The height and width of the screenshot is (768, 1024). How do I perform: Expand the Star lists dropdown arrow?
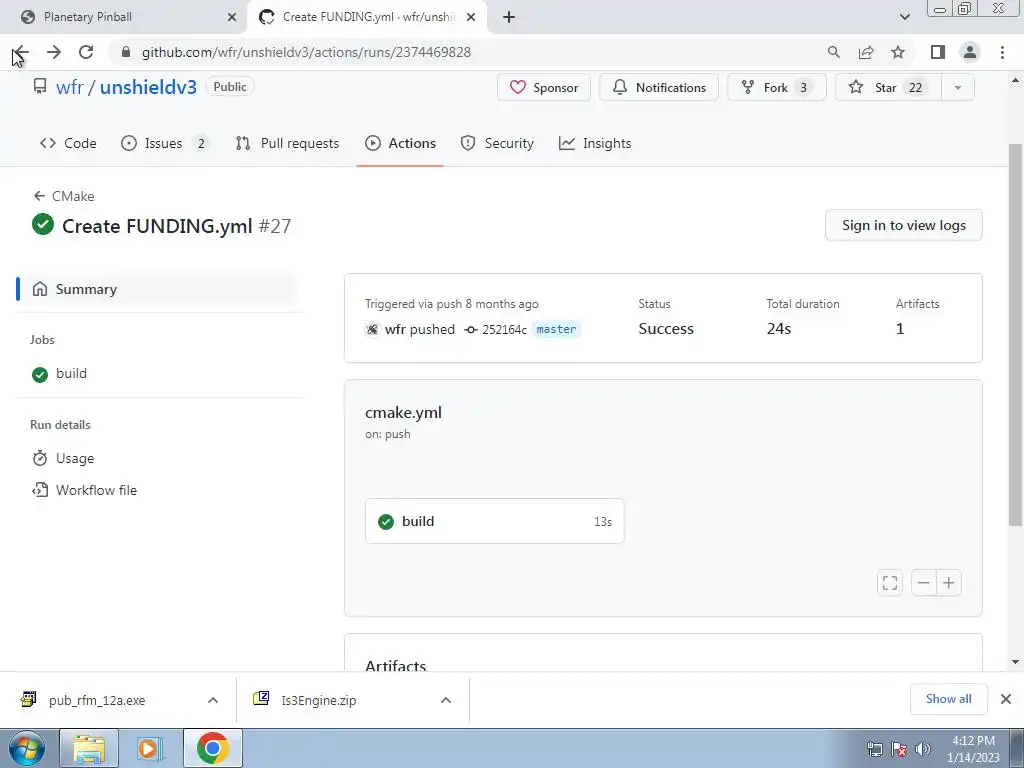coord(958,88)
